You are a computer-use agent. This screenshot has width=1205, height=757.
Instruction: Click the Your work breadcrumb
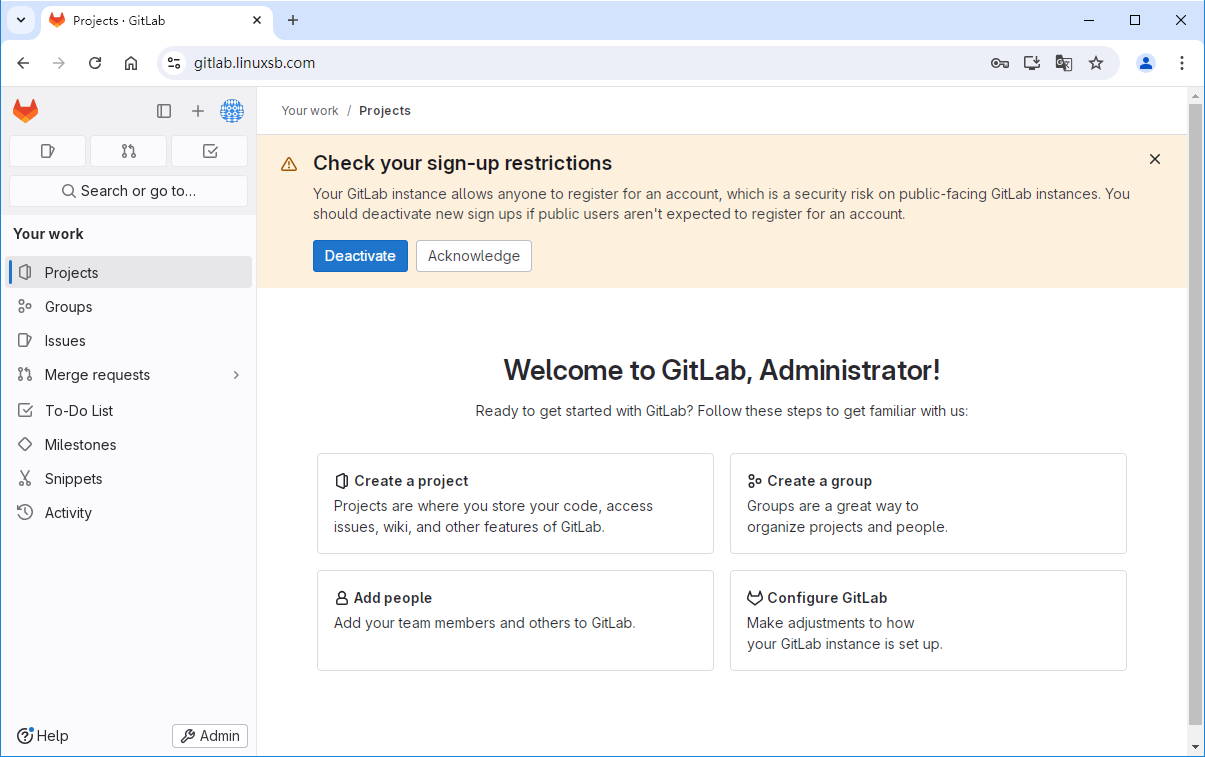coord(310,111)
